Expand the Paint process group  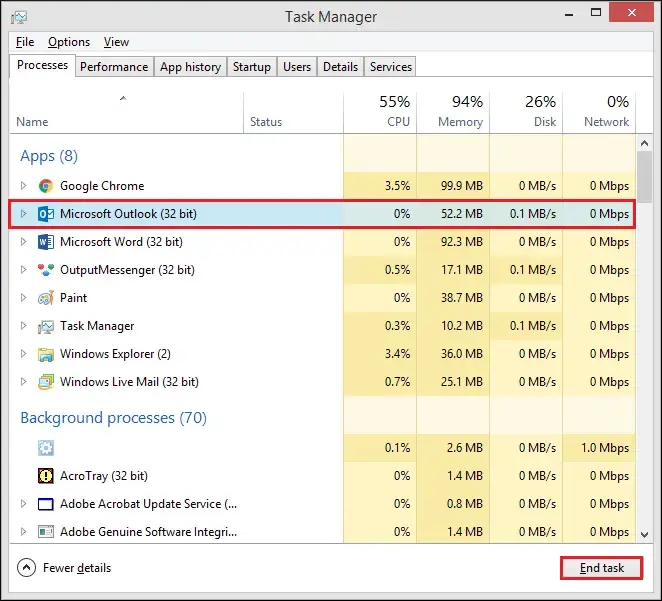(x=23, y=298)
